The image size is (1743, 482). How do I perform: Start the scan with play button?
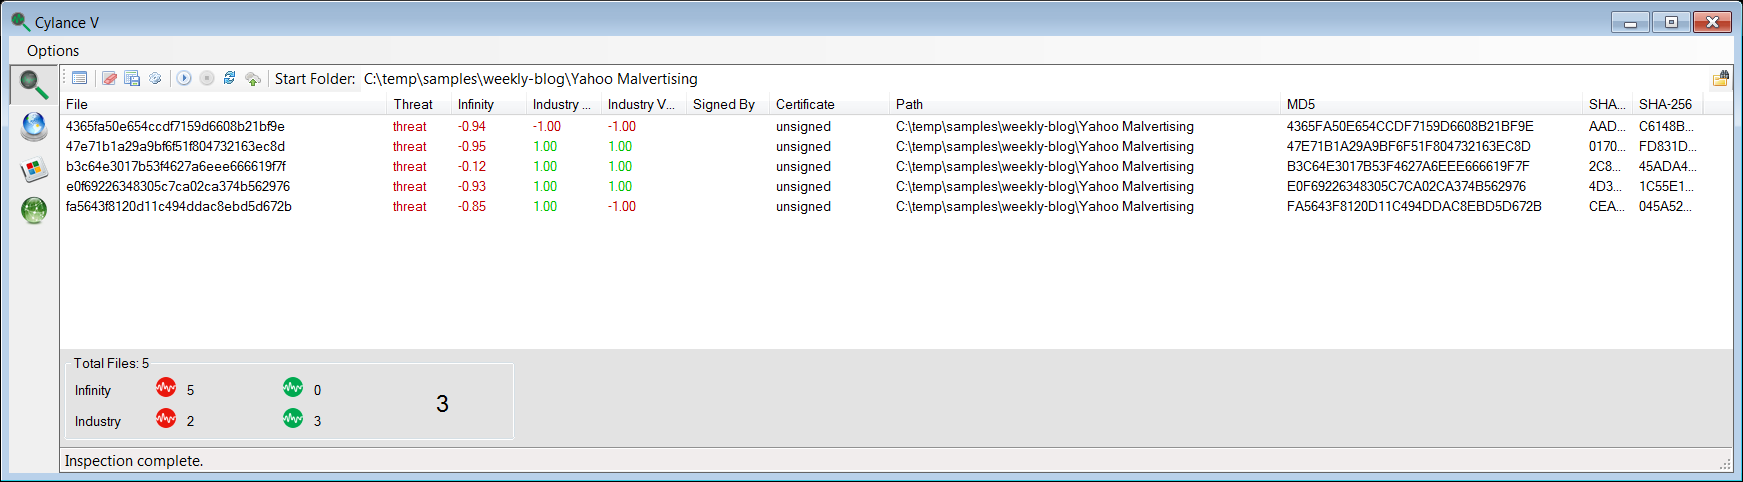click(184, 78)
